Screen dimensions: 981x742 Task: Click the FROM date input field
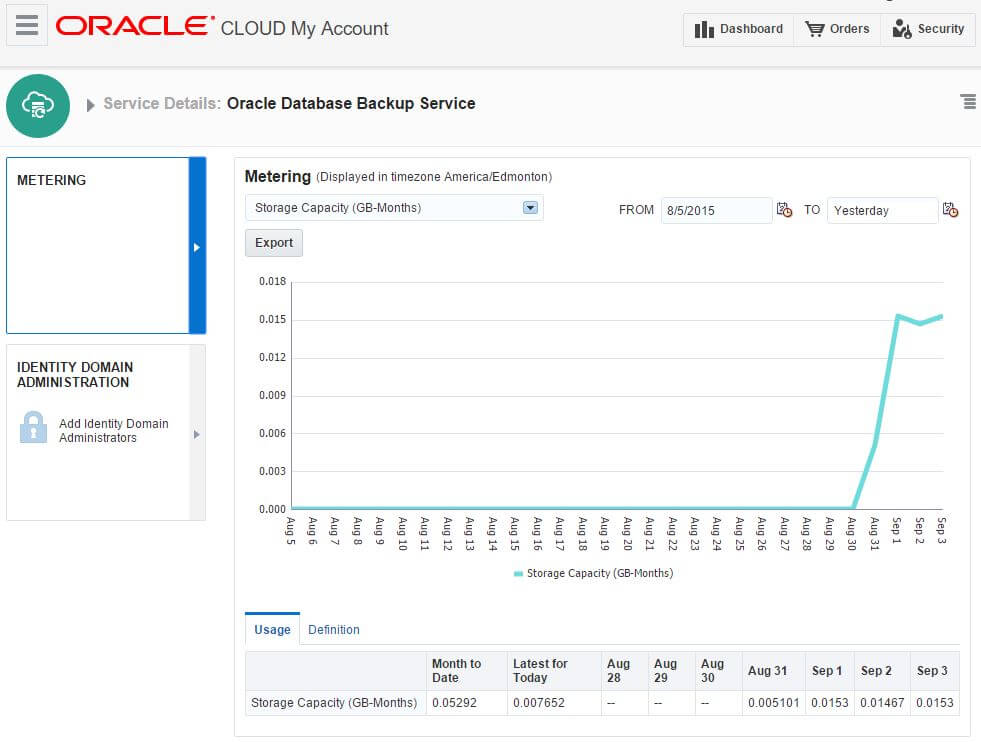click(715, 211)
